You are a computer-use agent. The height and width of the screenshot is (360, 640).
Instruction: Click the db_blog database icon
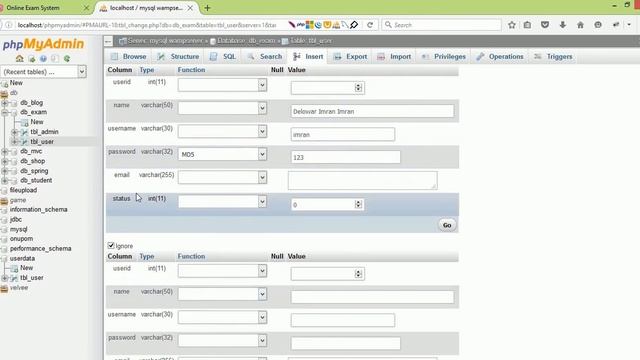14,103
